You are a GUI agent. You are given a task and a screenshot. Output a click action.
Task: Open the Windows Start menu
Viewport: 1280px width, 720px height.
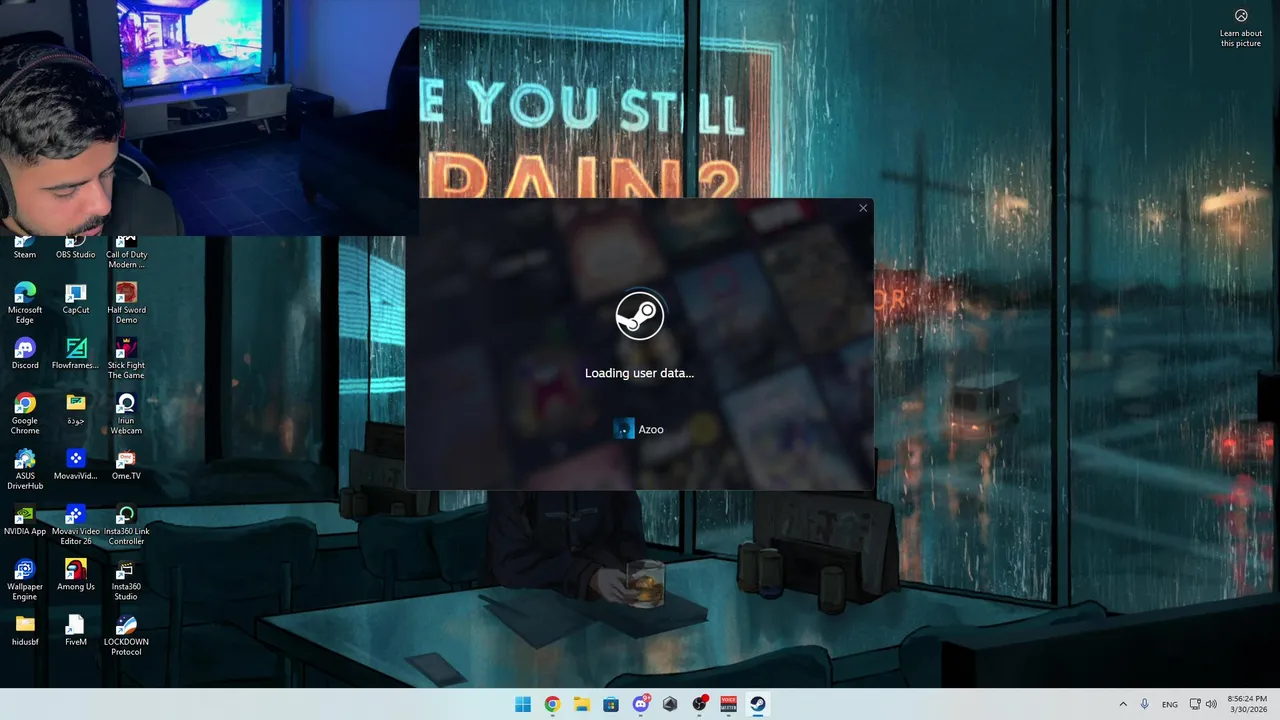coord(523,704)
